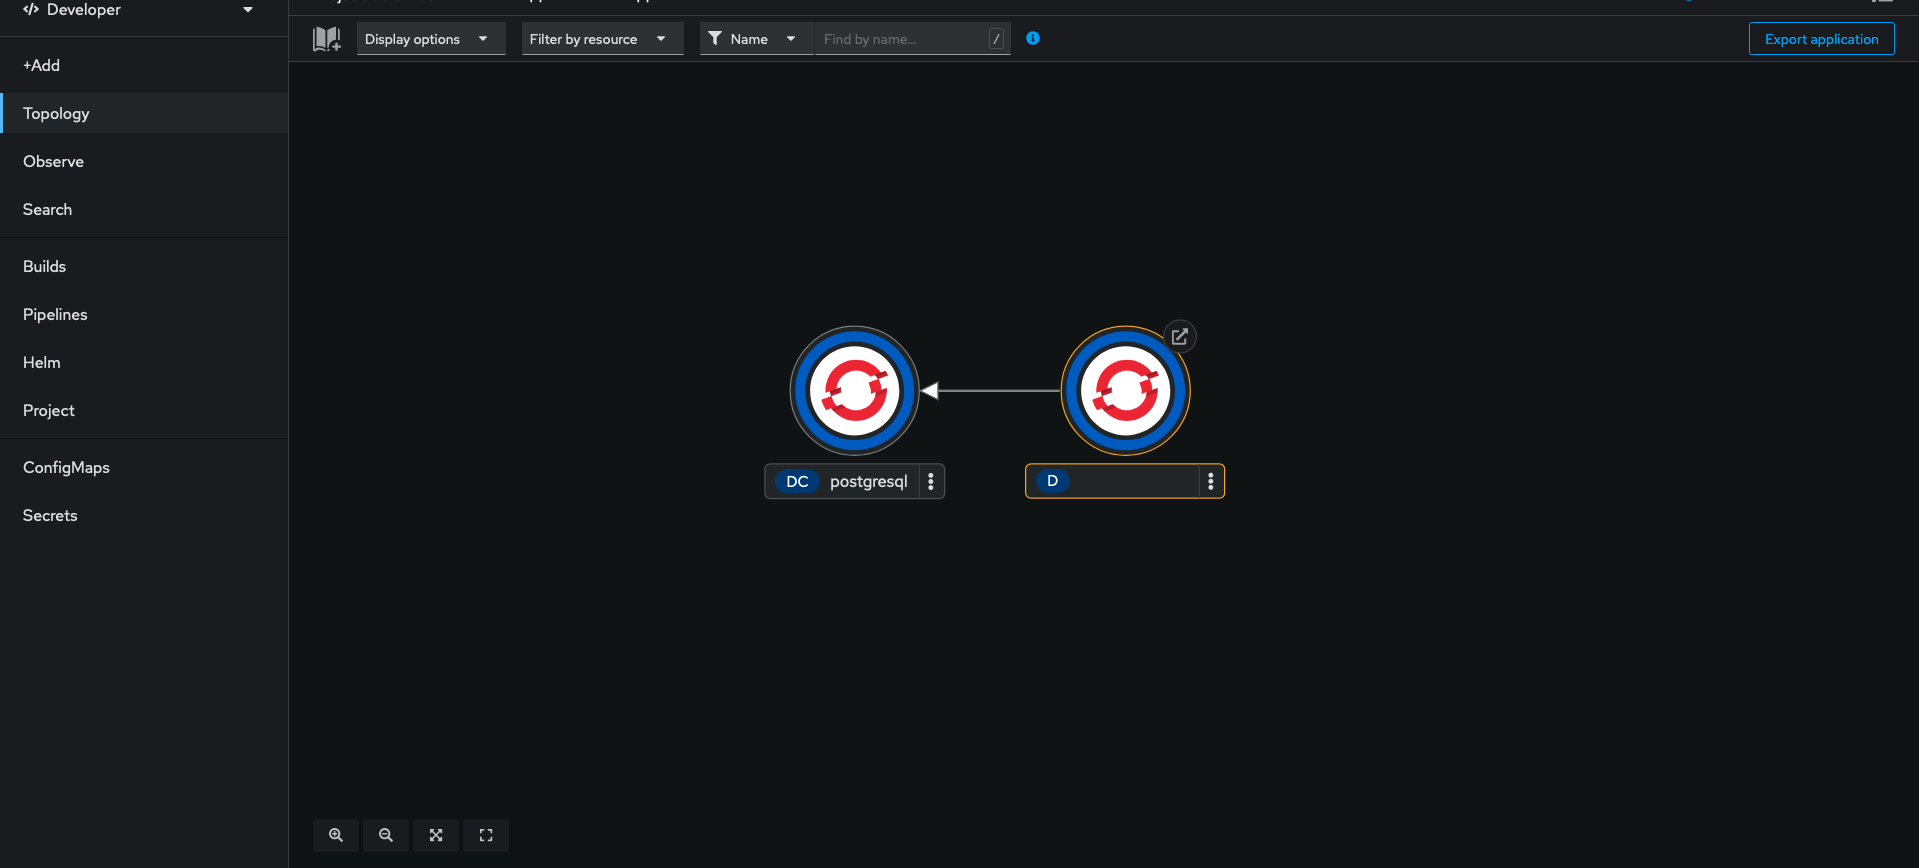The width and height of the screenshot is (1919, 868).
Task: Expand the Display options dropdown
Action: (430, 39)
